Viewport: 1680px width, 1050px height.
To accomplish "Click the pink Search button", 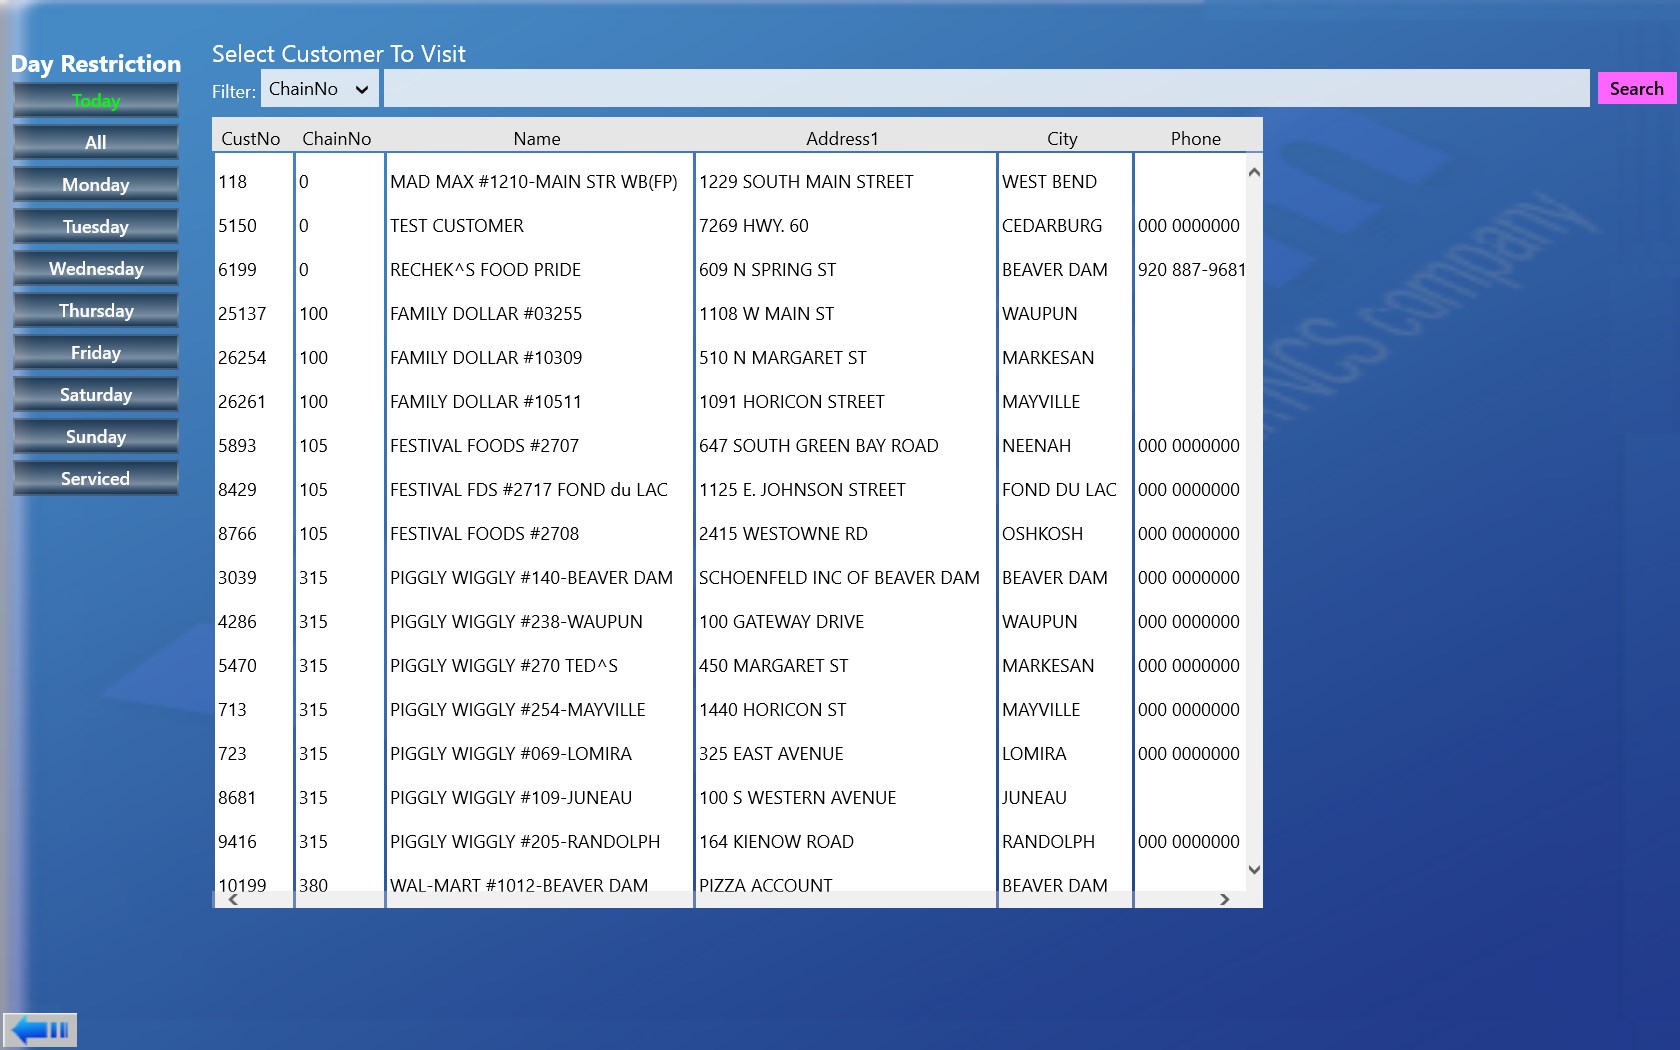I will tap(1636, 89).
